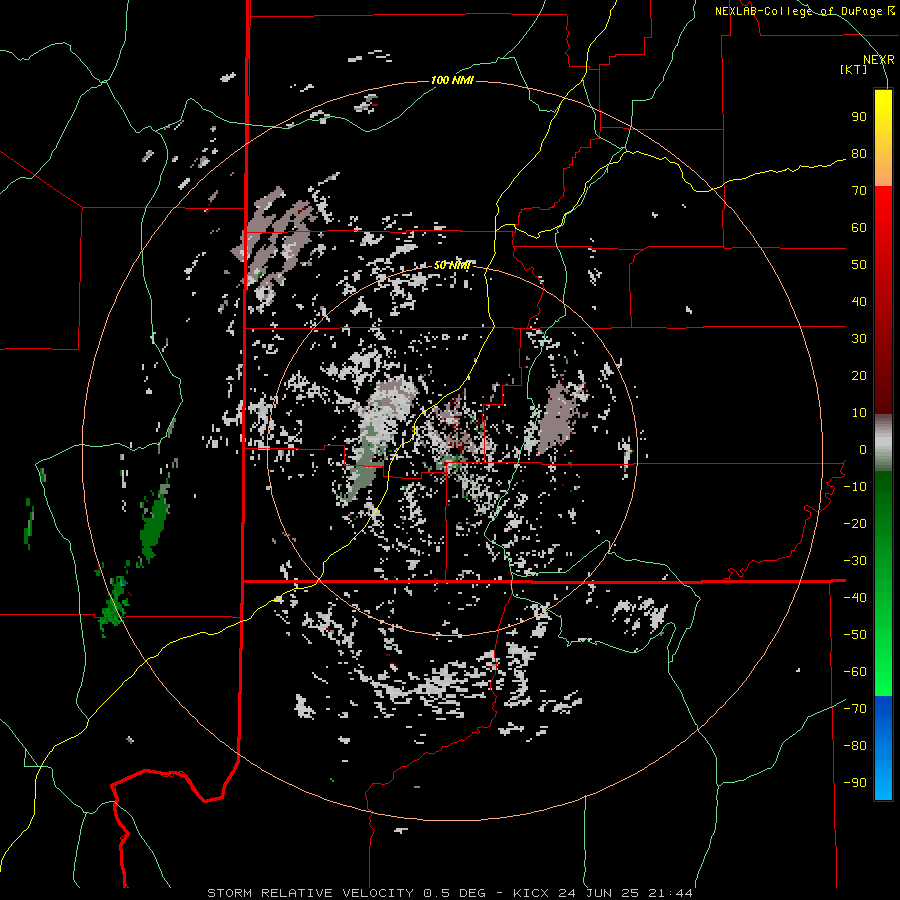Screen dimensions: 900x900
Task: Click the 40 value on velocity scale
Action: (859, 301)
